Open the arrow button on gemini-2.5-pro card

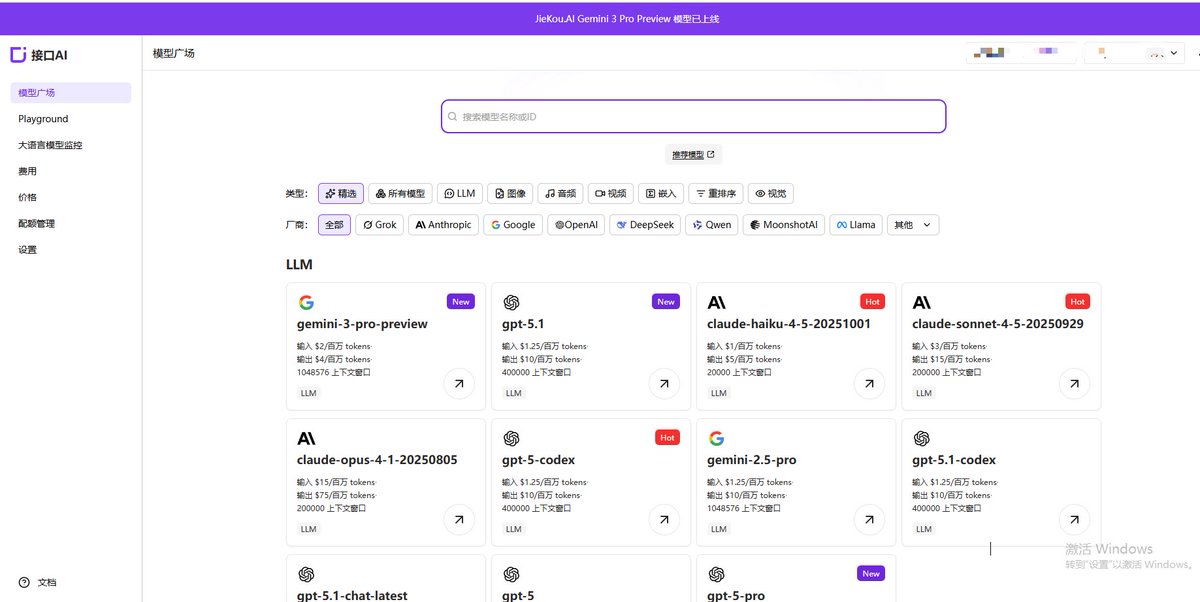[869, 519]
